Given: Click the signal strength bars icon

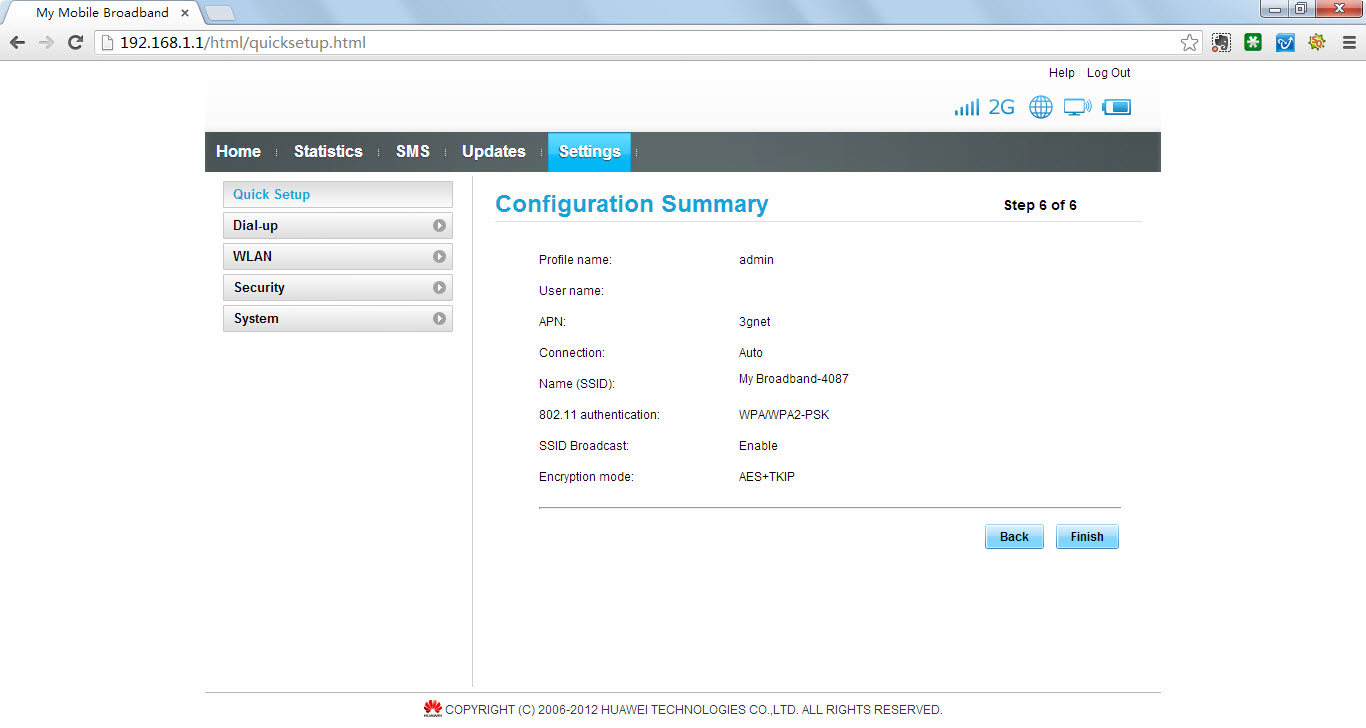Looking at the screenshot, I should coord(966,107).
